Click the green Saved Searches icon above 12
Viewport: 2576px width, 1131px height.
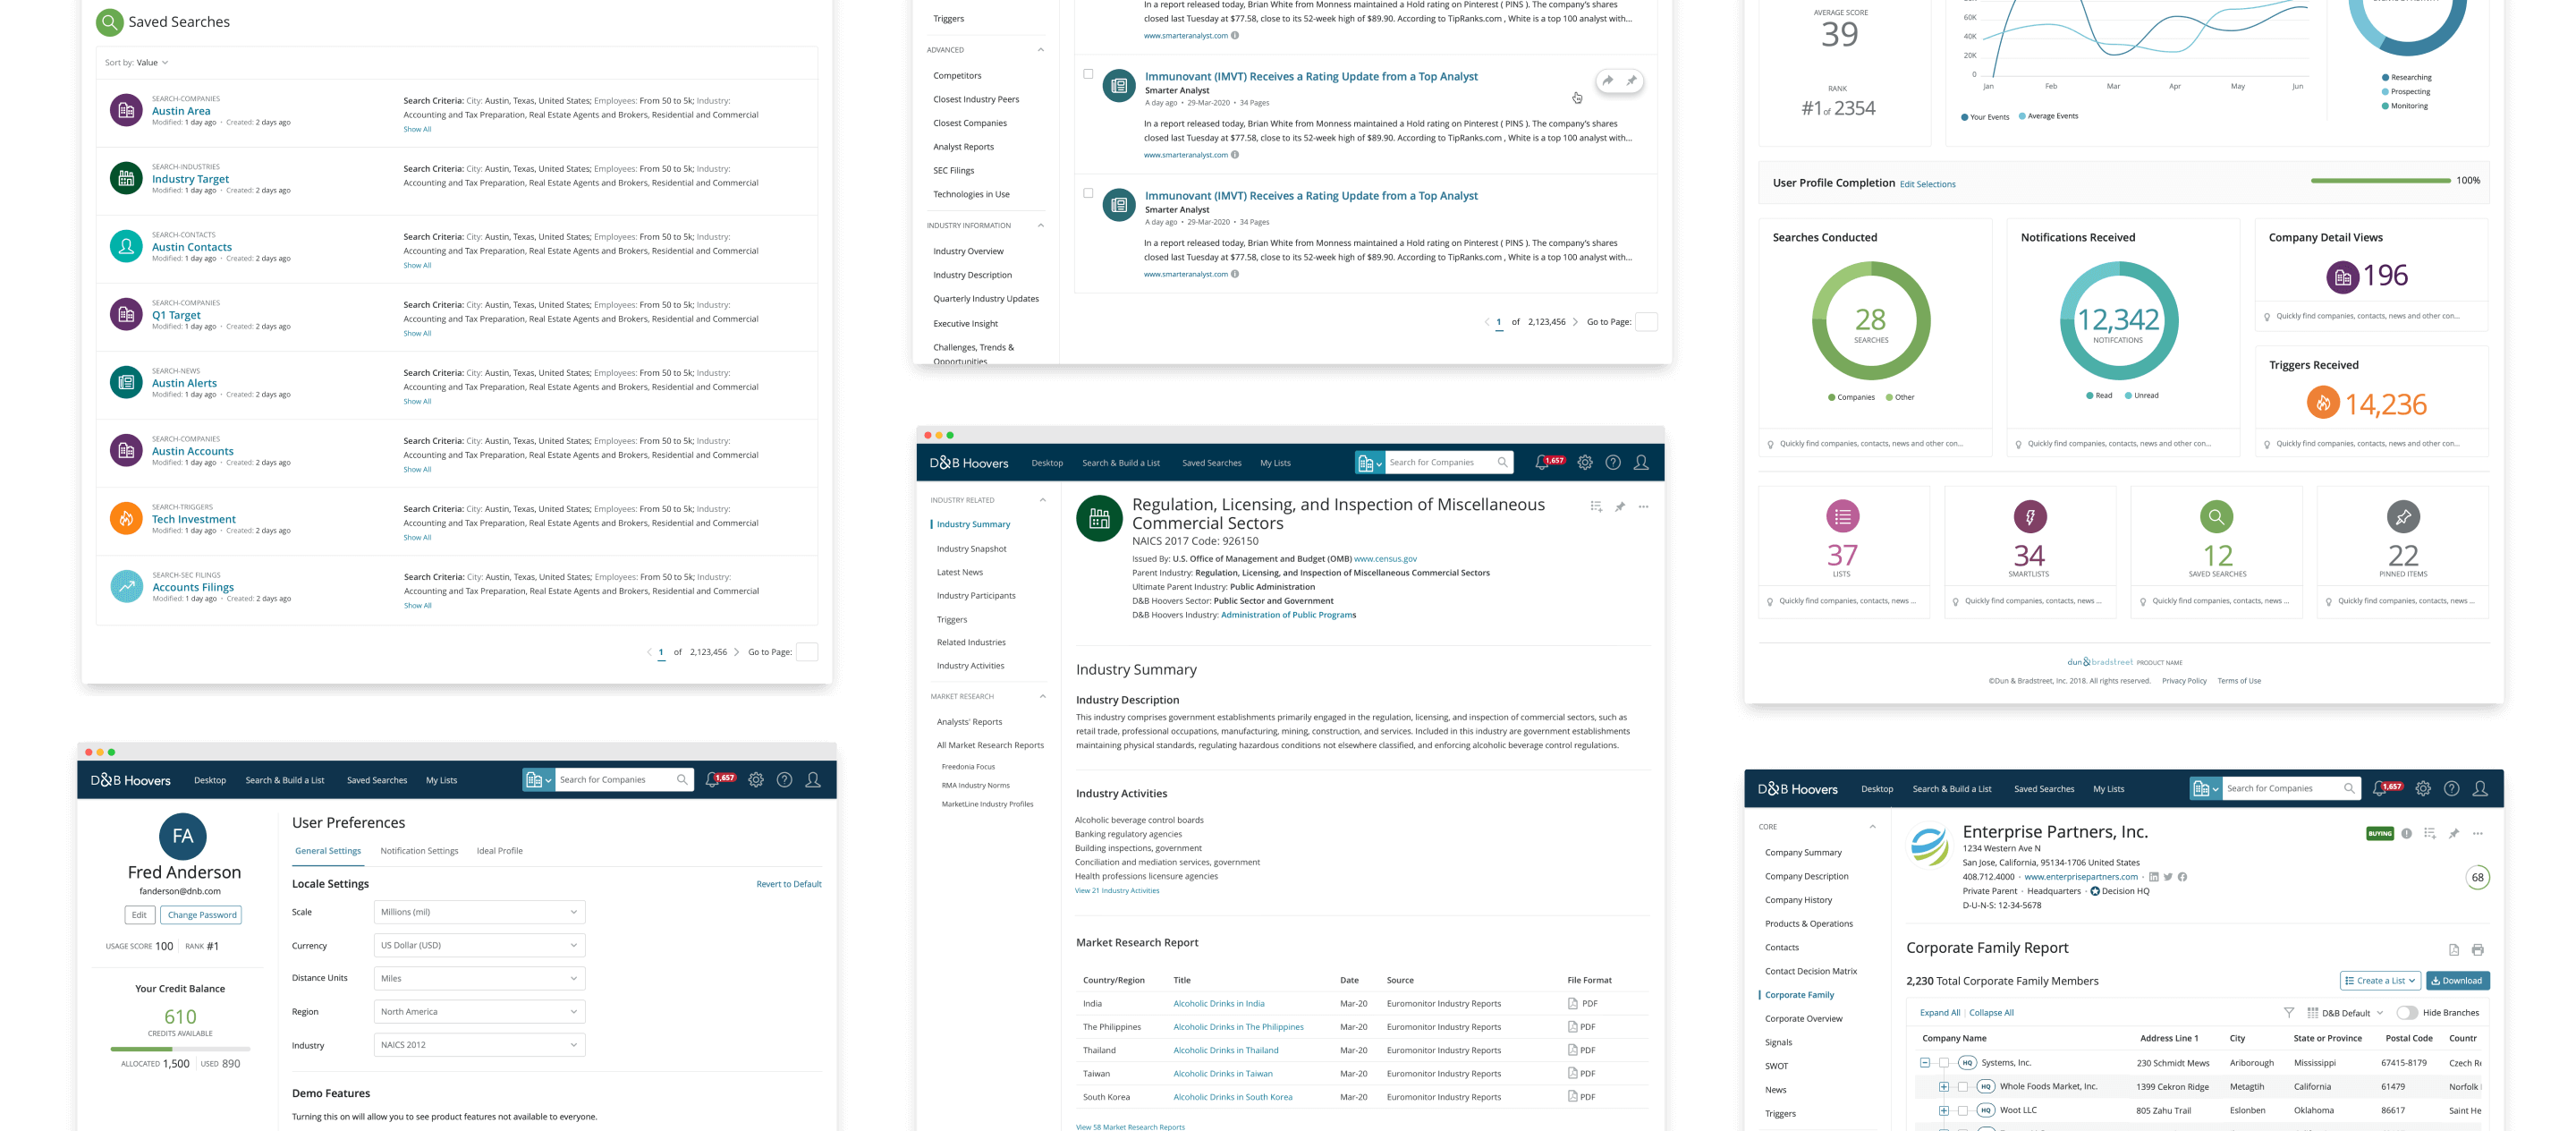coord(2216,517)
